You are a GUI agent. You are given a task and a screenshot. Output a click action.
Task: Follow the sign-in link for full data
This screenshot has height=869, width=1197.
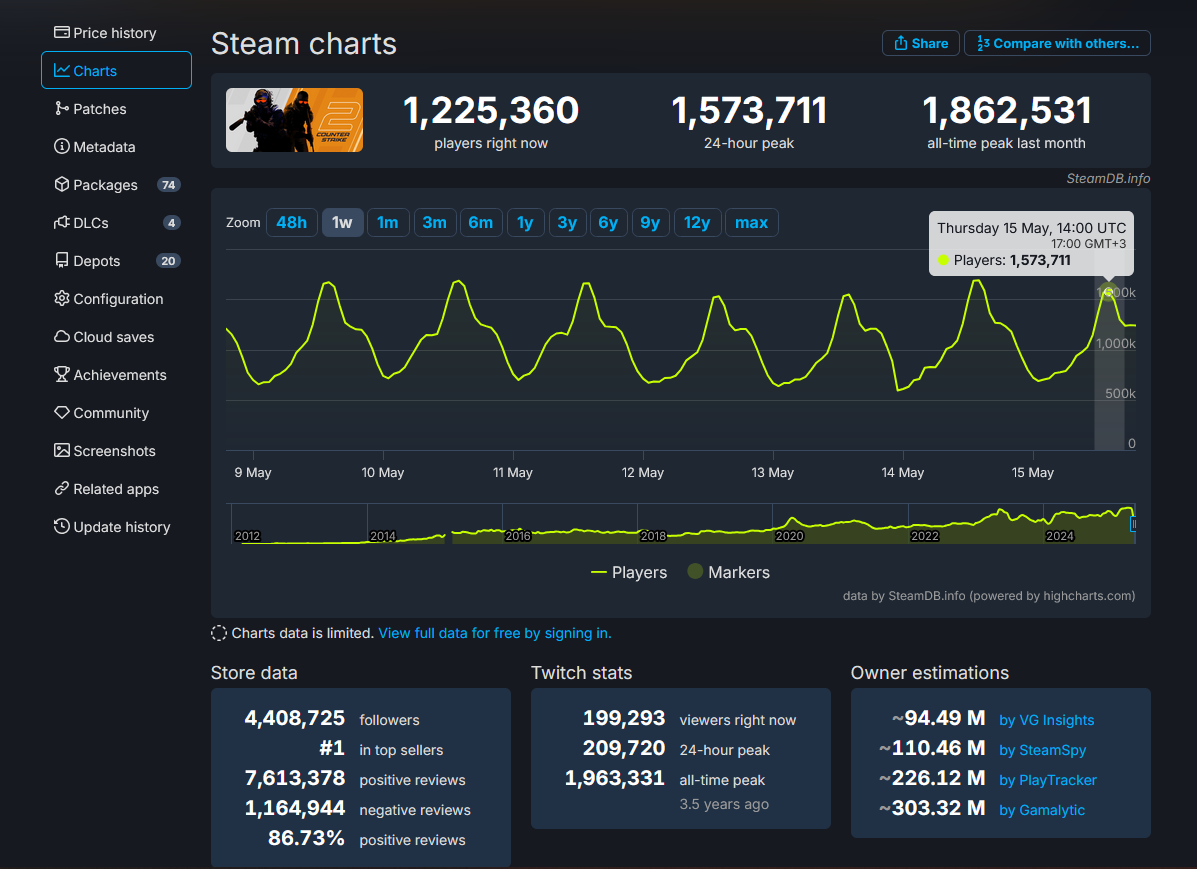point(495,633)
